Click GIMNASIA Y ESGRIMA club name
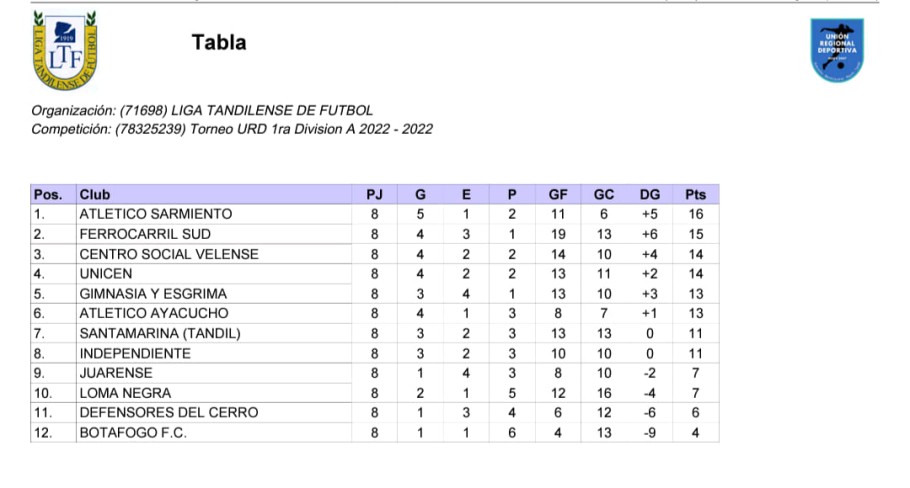The image size is (910, 488). (153, 294)
